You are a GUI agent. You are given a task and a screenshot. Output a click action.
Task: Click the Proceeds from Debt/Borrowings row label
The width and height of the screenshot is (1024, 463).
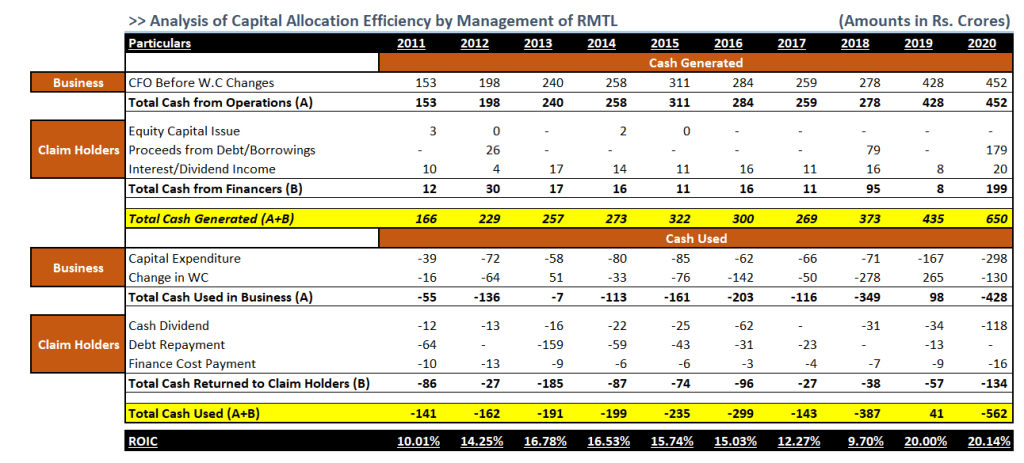222,150
